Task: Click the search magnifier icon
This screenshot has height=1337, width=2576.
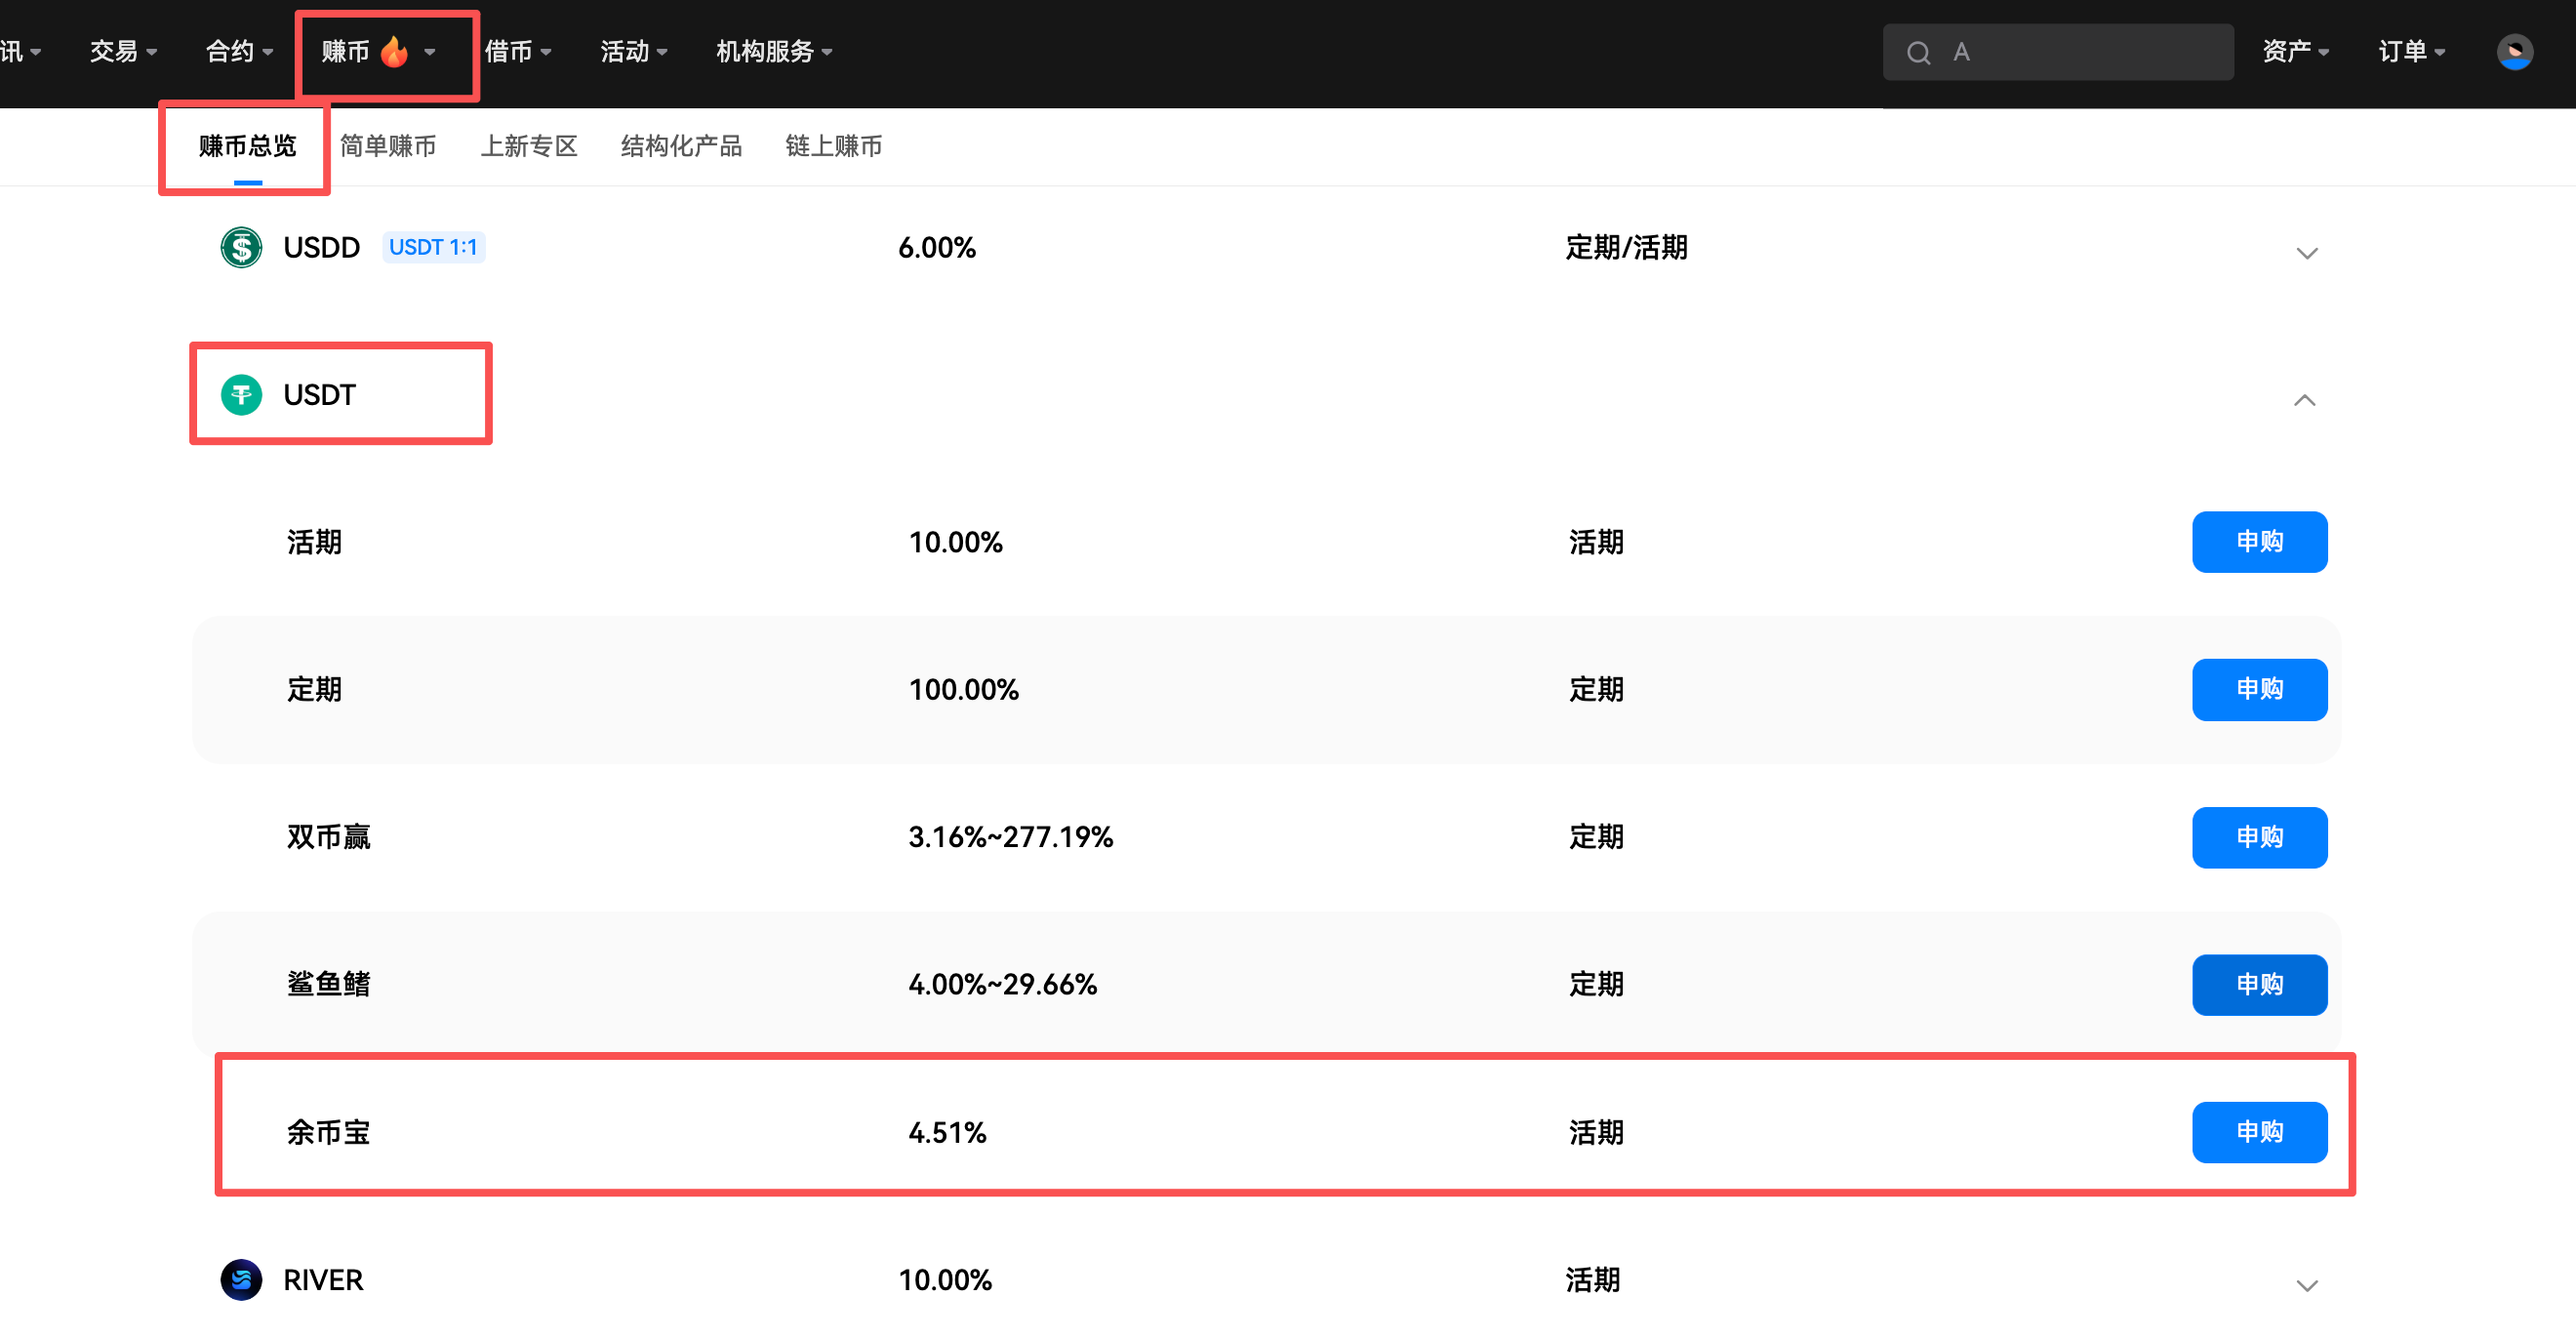Action: pos(1917,53)
